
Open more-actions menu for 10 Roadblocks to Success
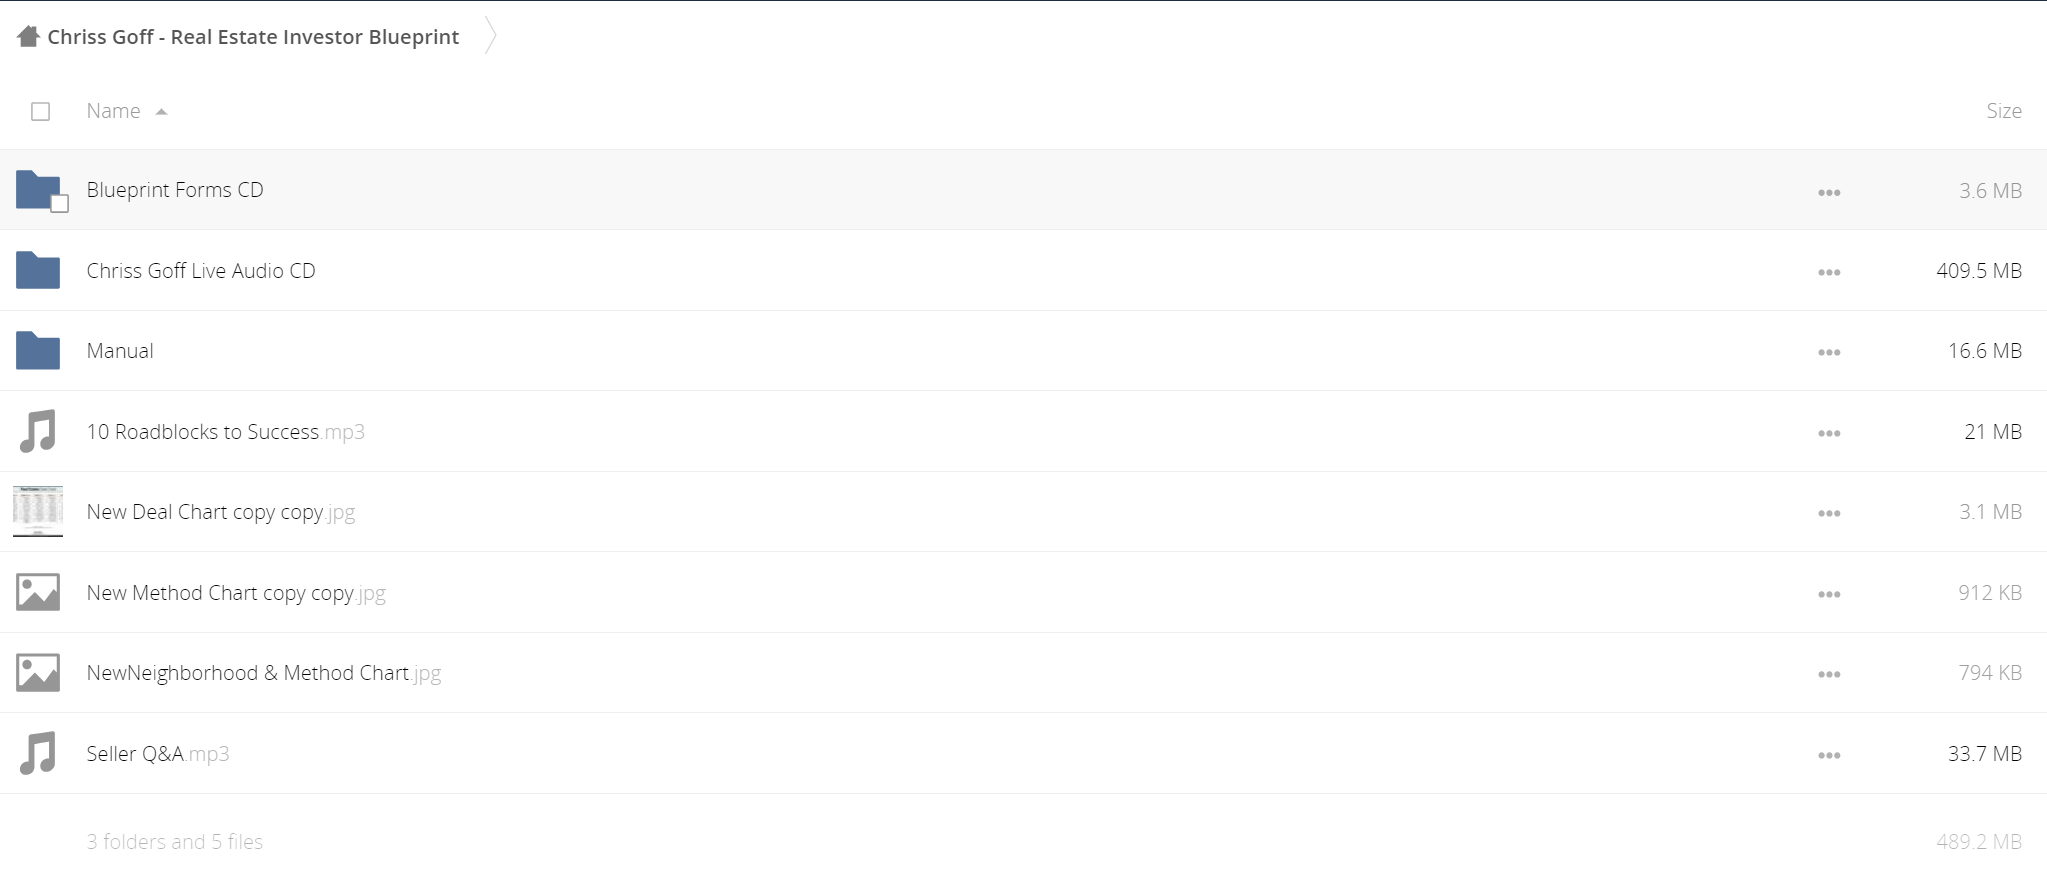point(1829,433)
